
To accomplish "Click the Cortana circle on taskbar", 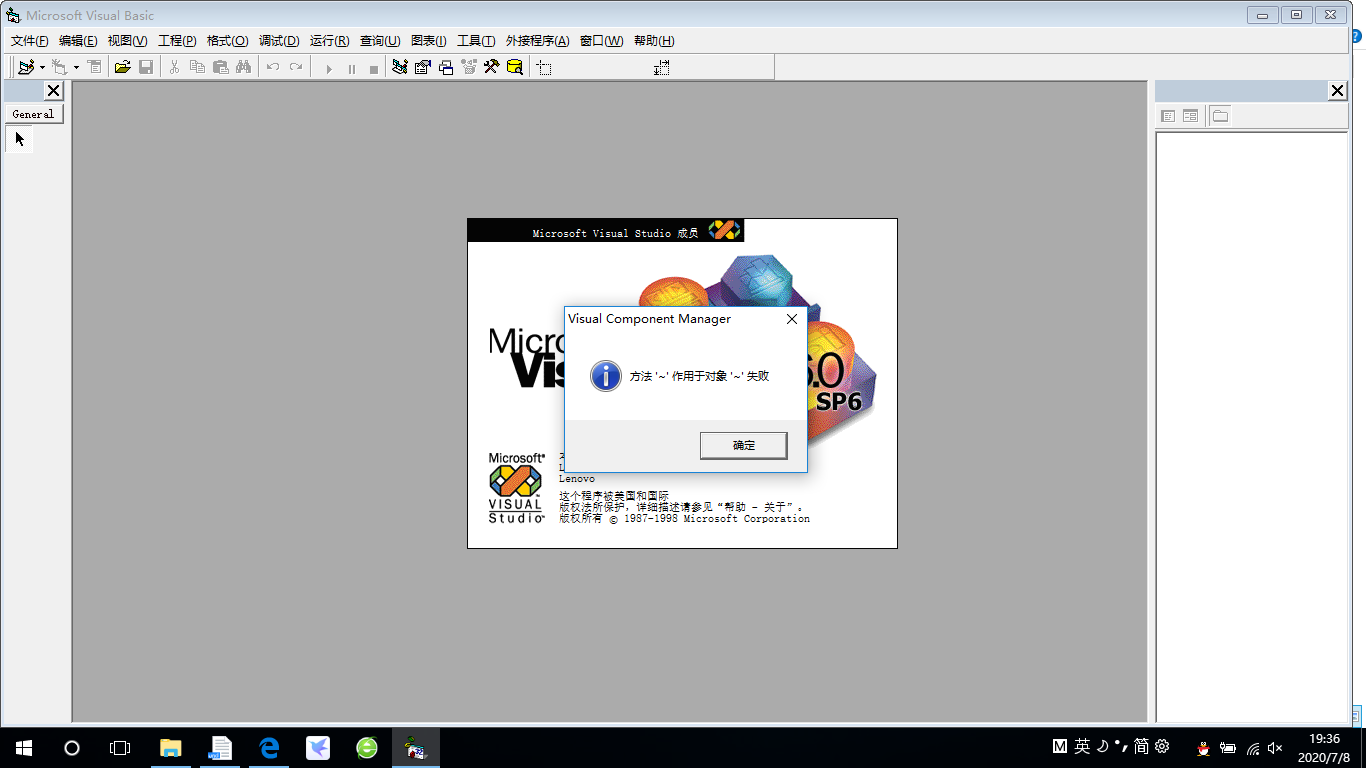I will (x=72, y=748).
